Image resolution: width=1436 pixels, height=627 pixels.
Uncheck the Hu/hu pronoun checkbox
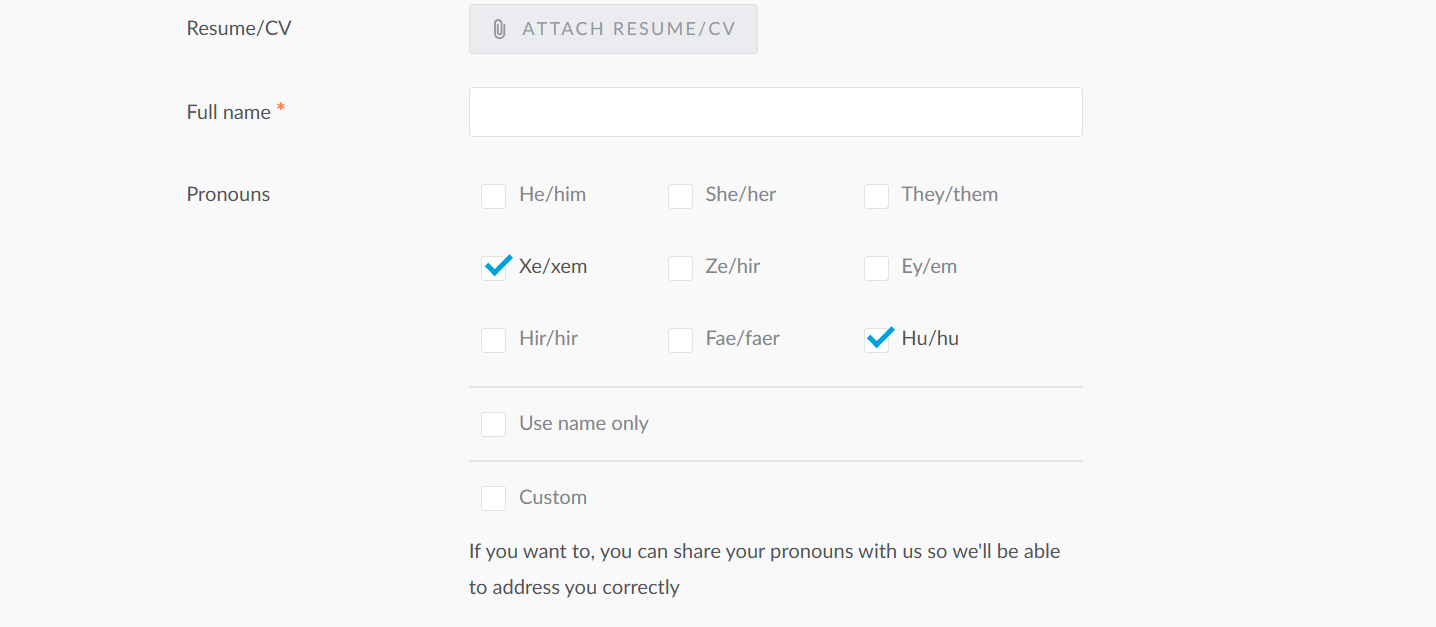877,339
